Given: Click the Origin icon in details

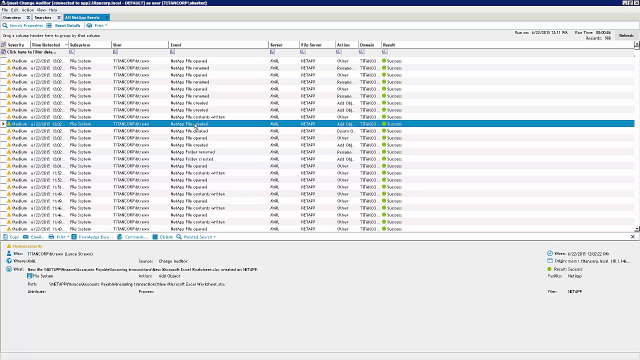Looking at the screenshot, I should 550,261.
